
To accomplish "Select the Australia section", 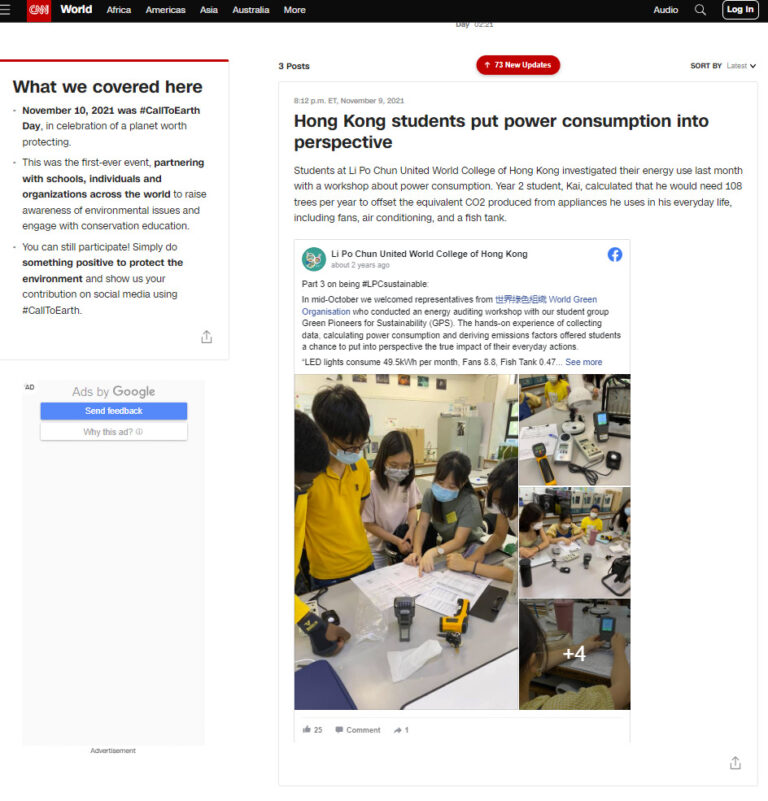I will (250, 10).
